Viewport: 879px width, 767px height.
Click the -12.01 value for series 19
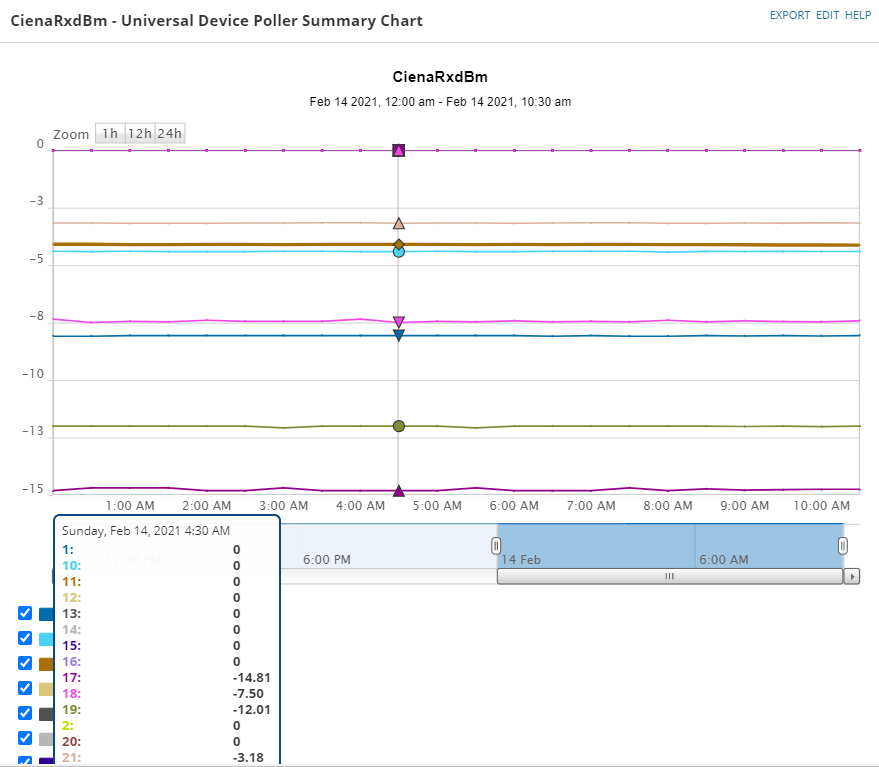[252, 709]
